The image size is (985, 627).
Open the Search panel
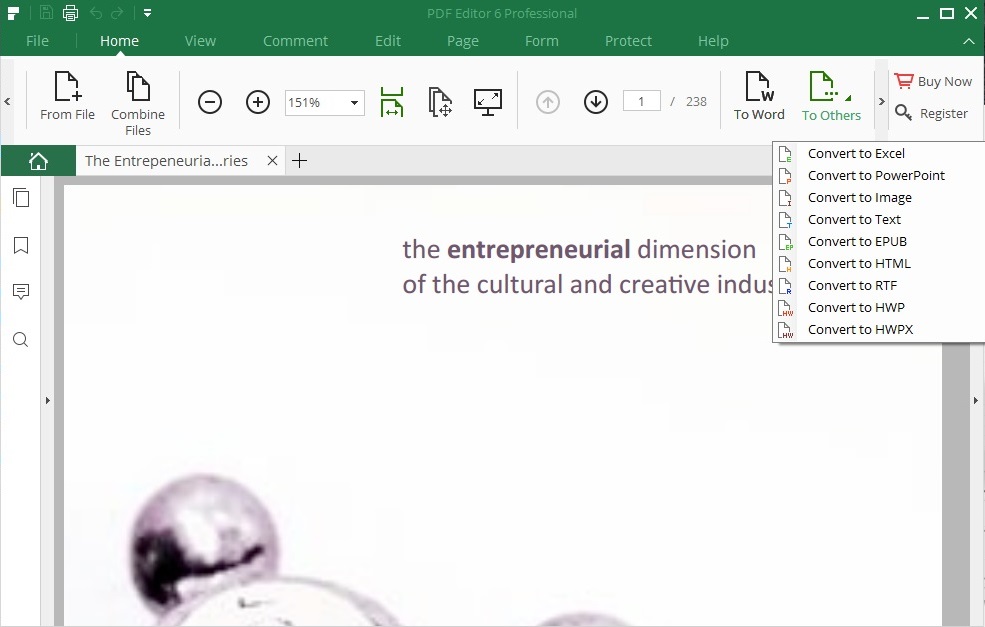[21, 339]
